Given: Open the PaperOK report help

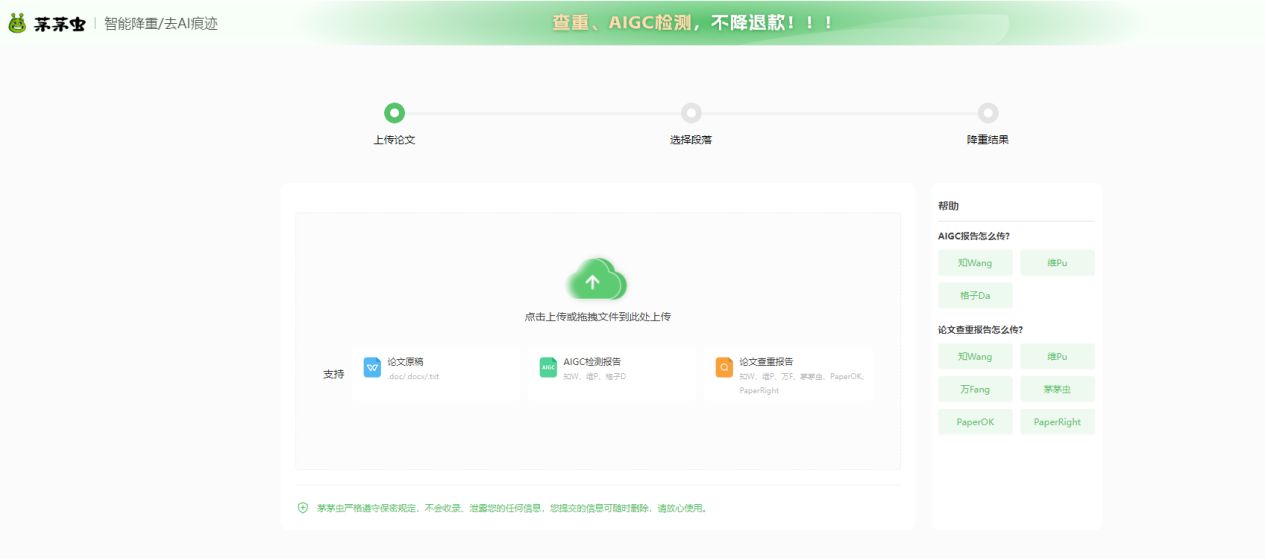Looking at the screenshot, I should [975, 422].
